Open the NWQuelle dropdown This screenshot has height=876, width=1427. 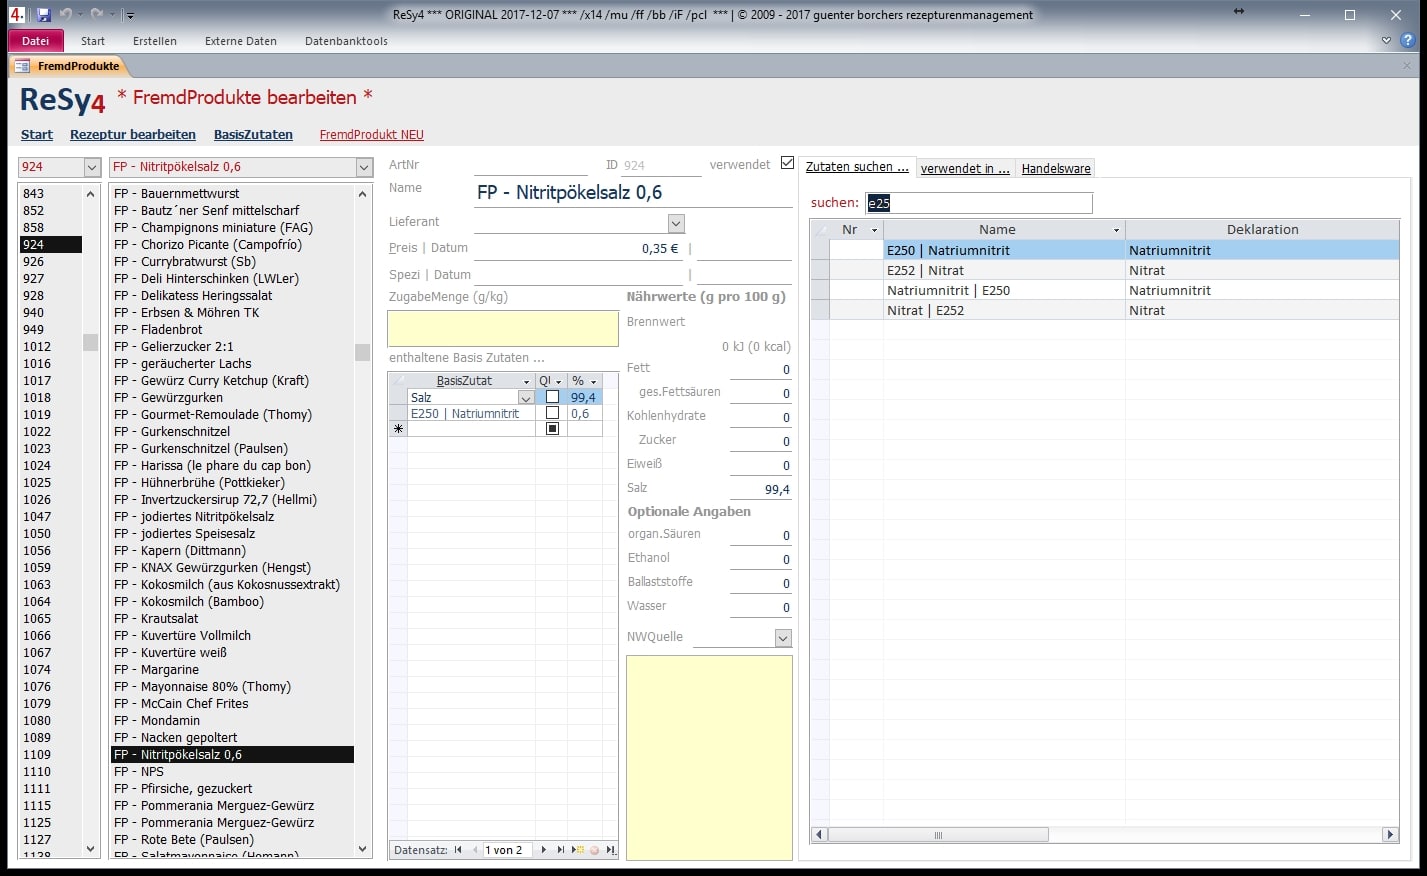point(783,638)
